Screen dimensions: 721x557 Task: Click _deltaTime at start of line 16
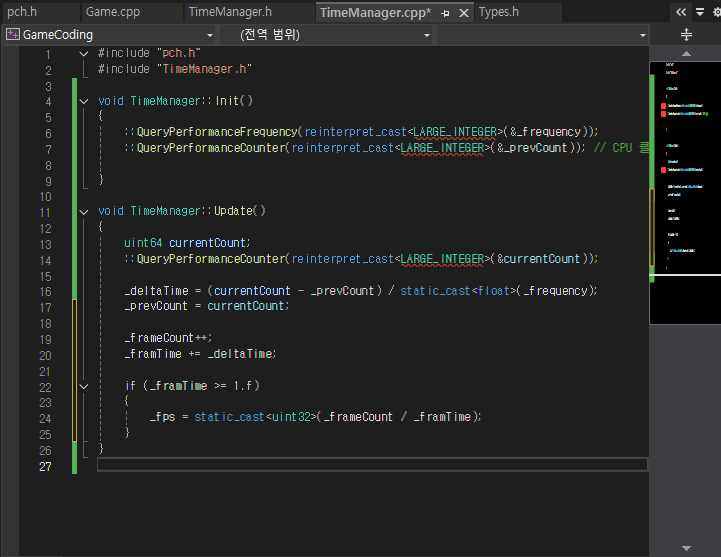[156, 291]
